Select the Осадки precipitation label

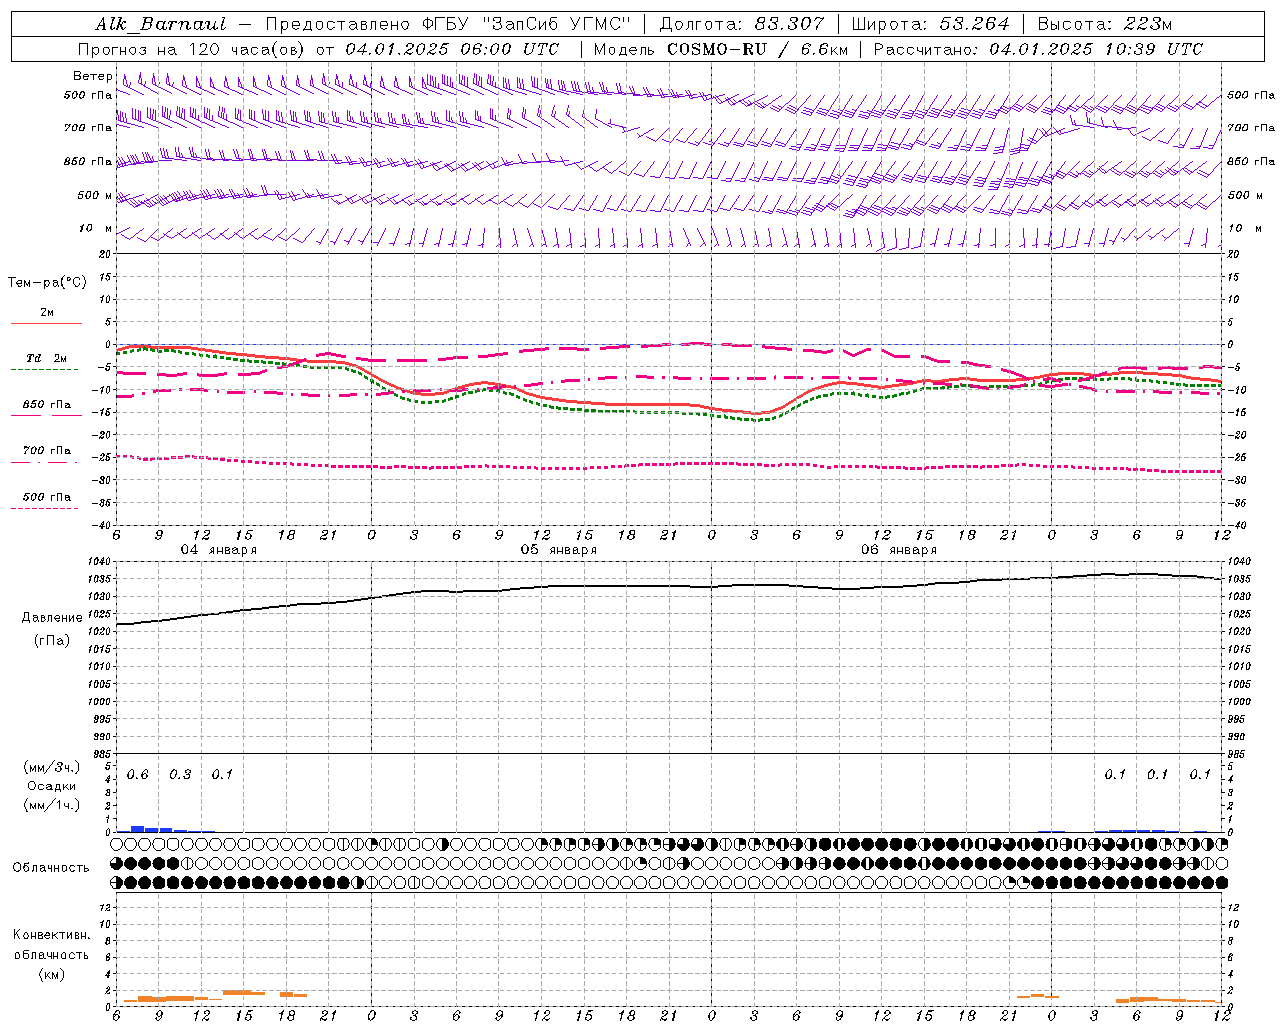pyautogui.click(x=52, y=786)
